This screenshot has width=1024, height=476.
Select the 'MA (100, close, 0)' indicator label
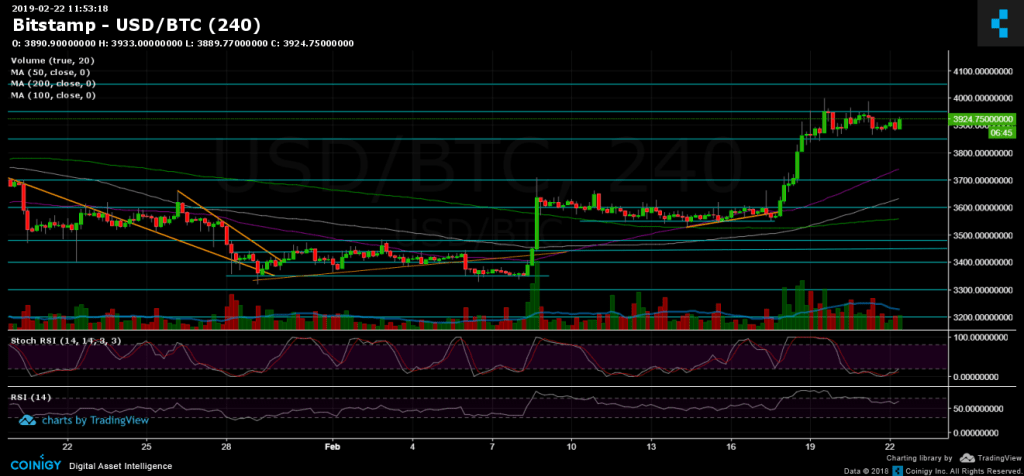pyautogui.click(x=54, y=95)
